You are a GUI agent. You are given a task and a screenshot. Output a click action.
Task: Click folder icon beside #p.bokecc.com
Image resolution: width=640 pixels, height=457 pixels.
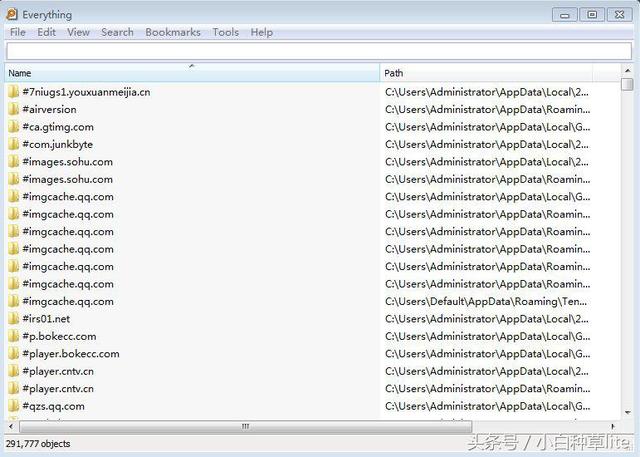tap(13, 336)
